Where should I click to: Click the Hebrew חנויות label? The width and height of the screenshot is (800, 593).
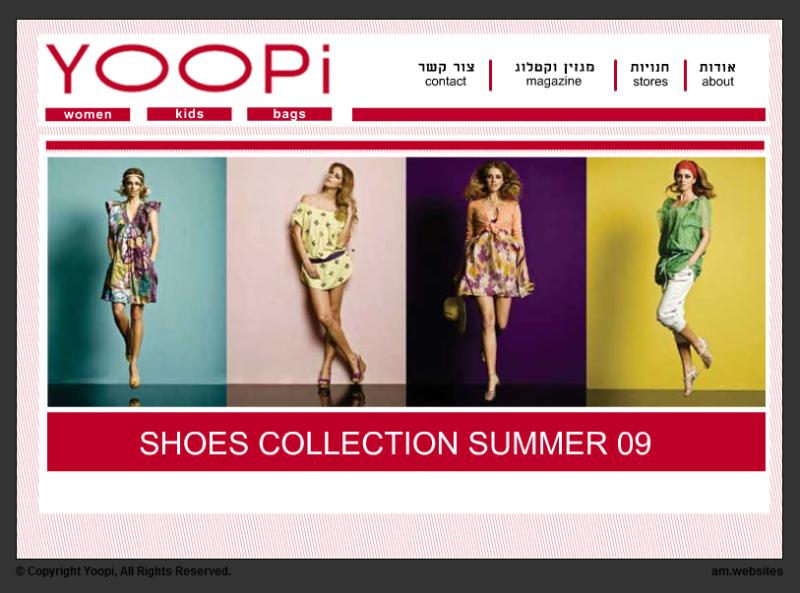click(650, 67)
